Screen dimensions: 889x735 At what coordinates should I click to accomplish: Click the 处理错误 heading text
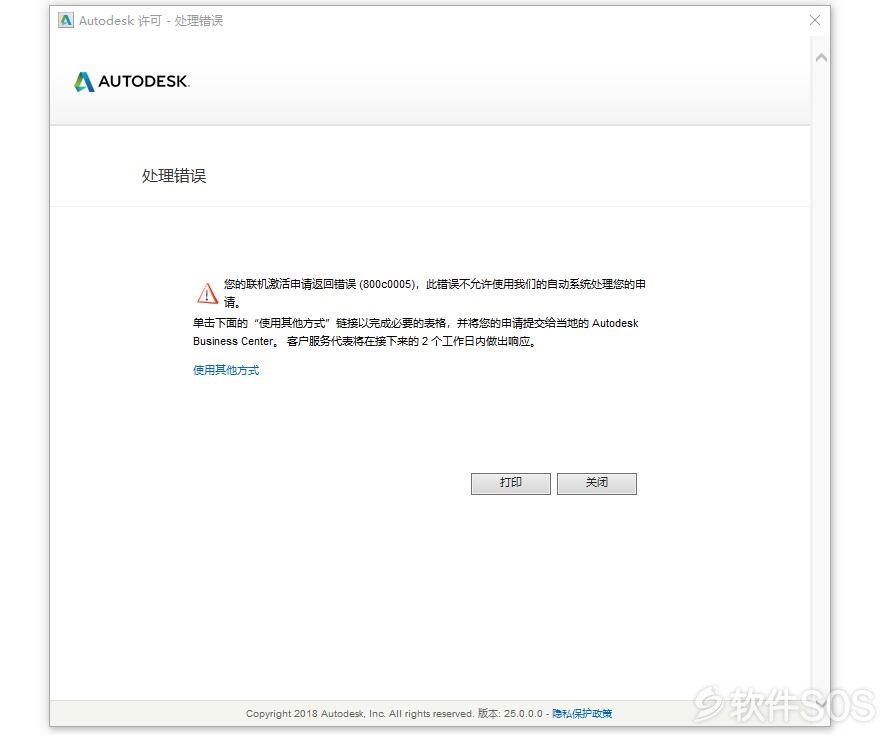(174, 176)
